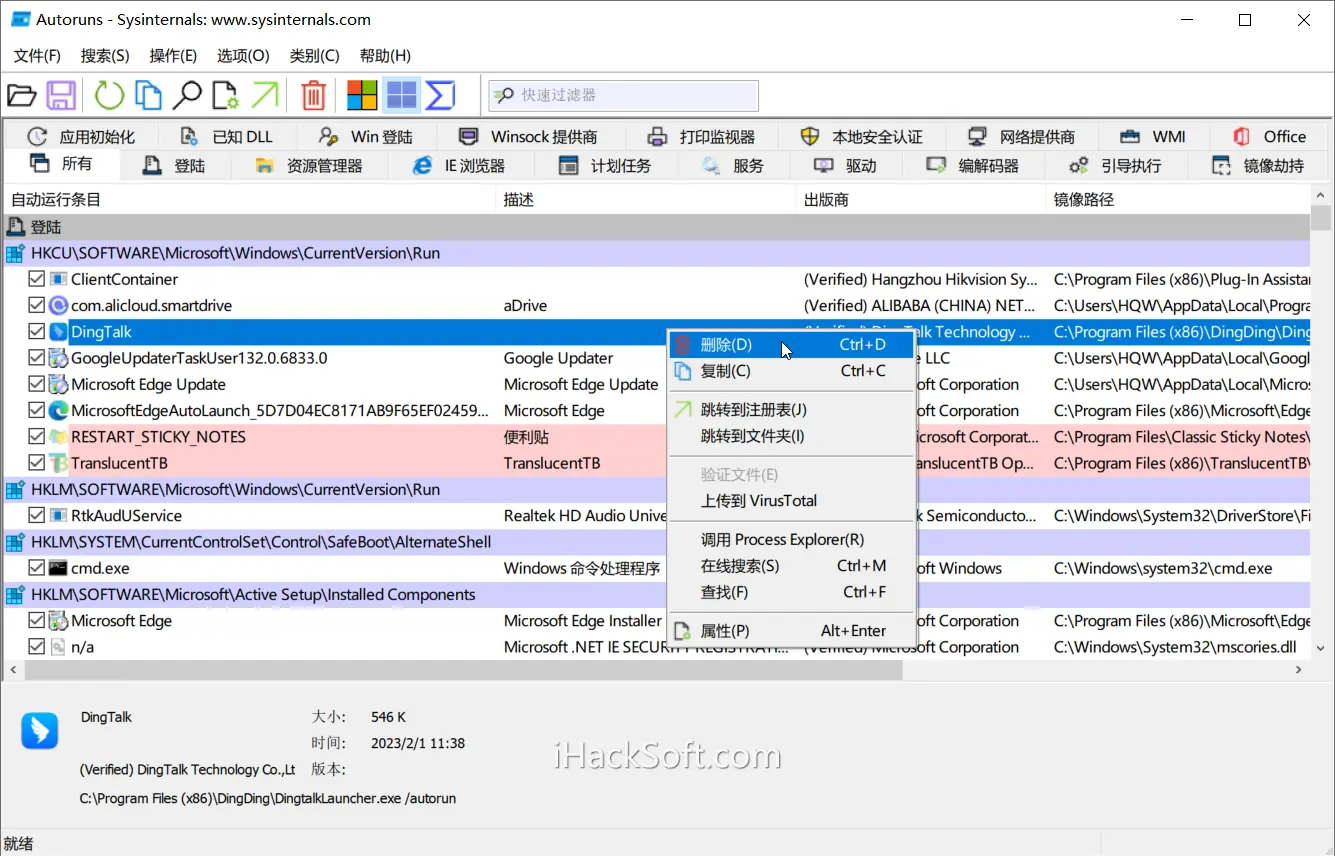Click the magnifier Find toolbar icon
Screen dimensions: 1335x856
187,96
